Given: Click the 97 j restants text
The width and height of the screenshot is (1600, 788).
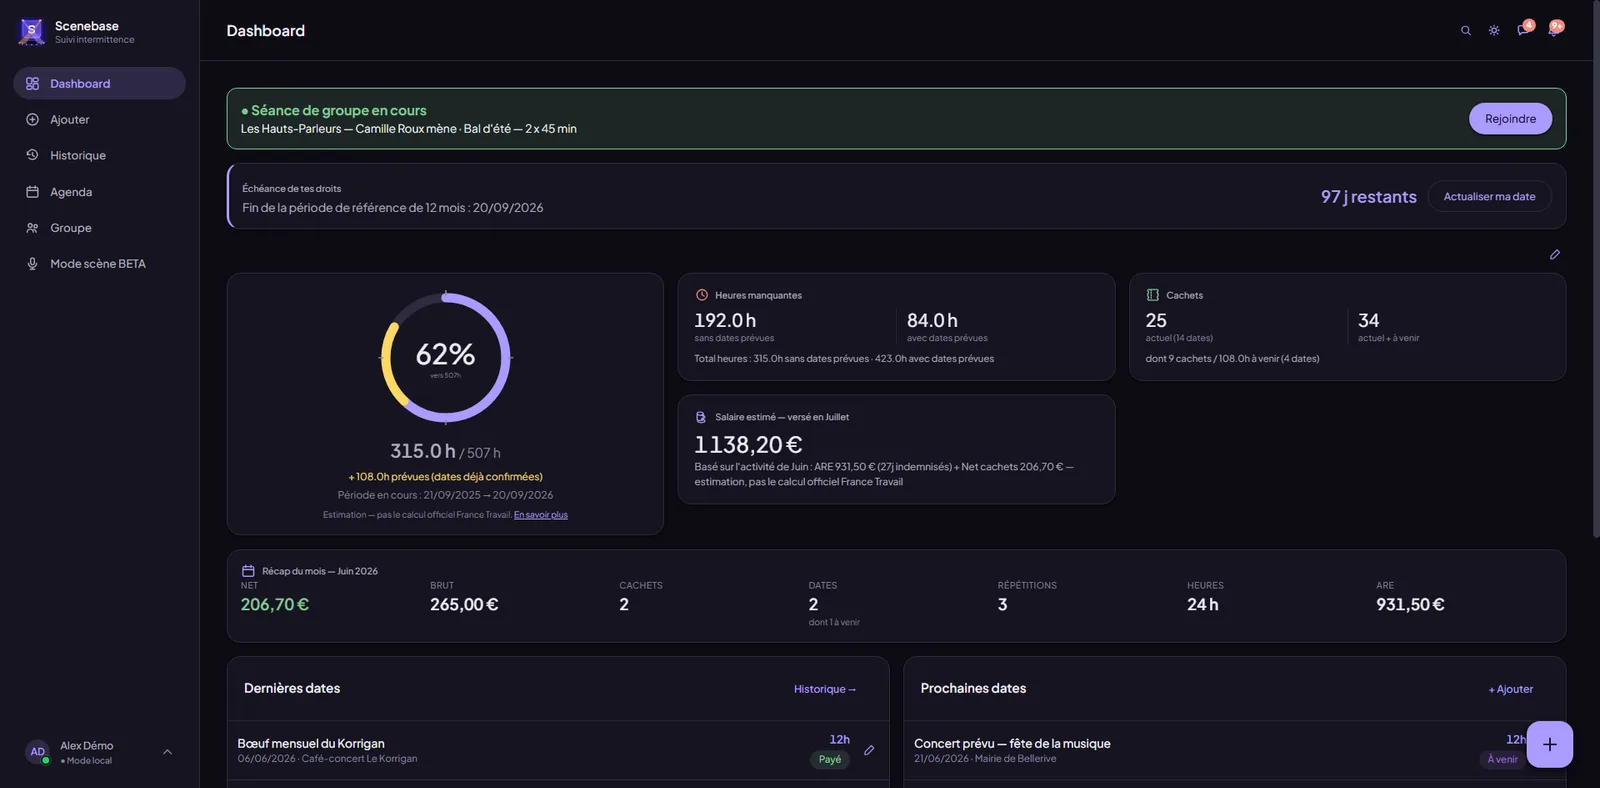Looking at the screenshot, I should click(x=1369, y=197).
